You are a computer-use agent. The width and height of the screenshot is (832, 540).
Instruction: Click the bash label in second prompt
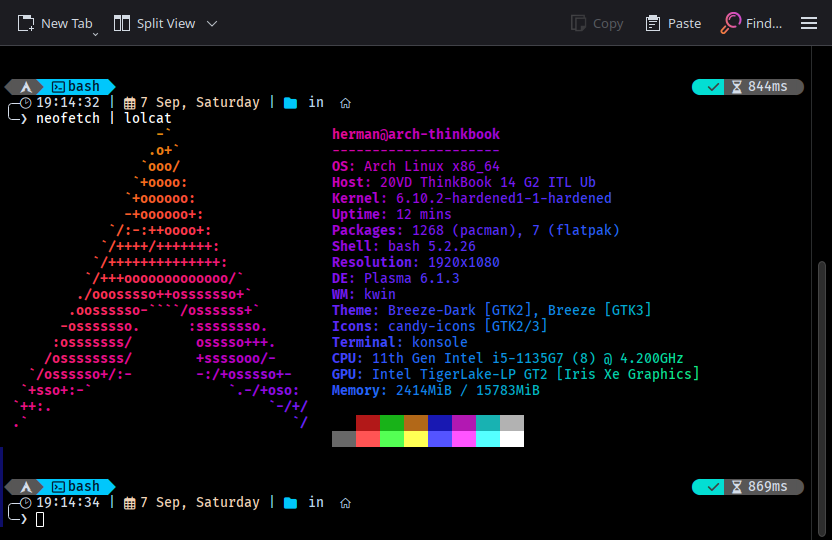point(84,486)
